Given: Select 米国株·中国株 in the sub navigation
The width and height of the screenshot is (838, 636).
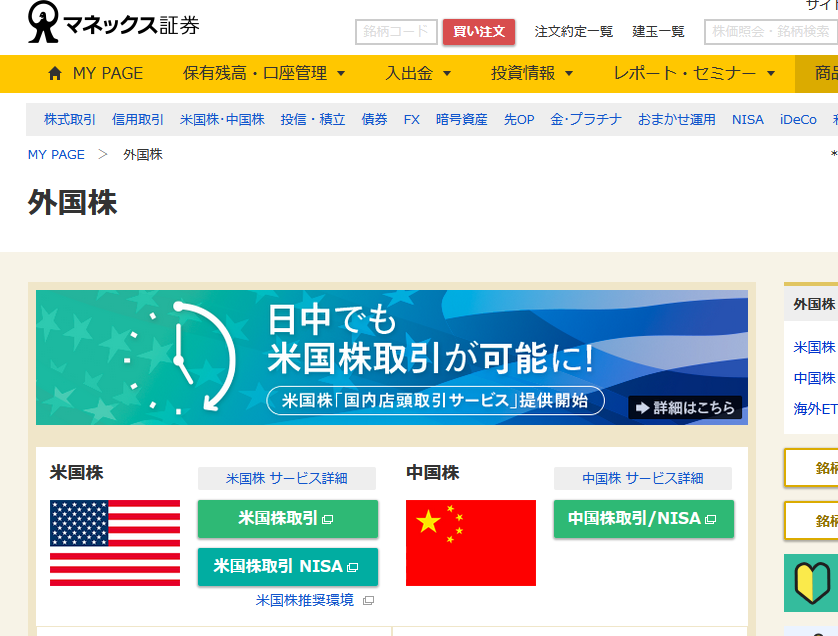Looking at the screenshot, I should [x=222, y=119].
